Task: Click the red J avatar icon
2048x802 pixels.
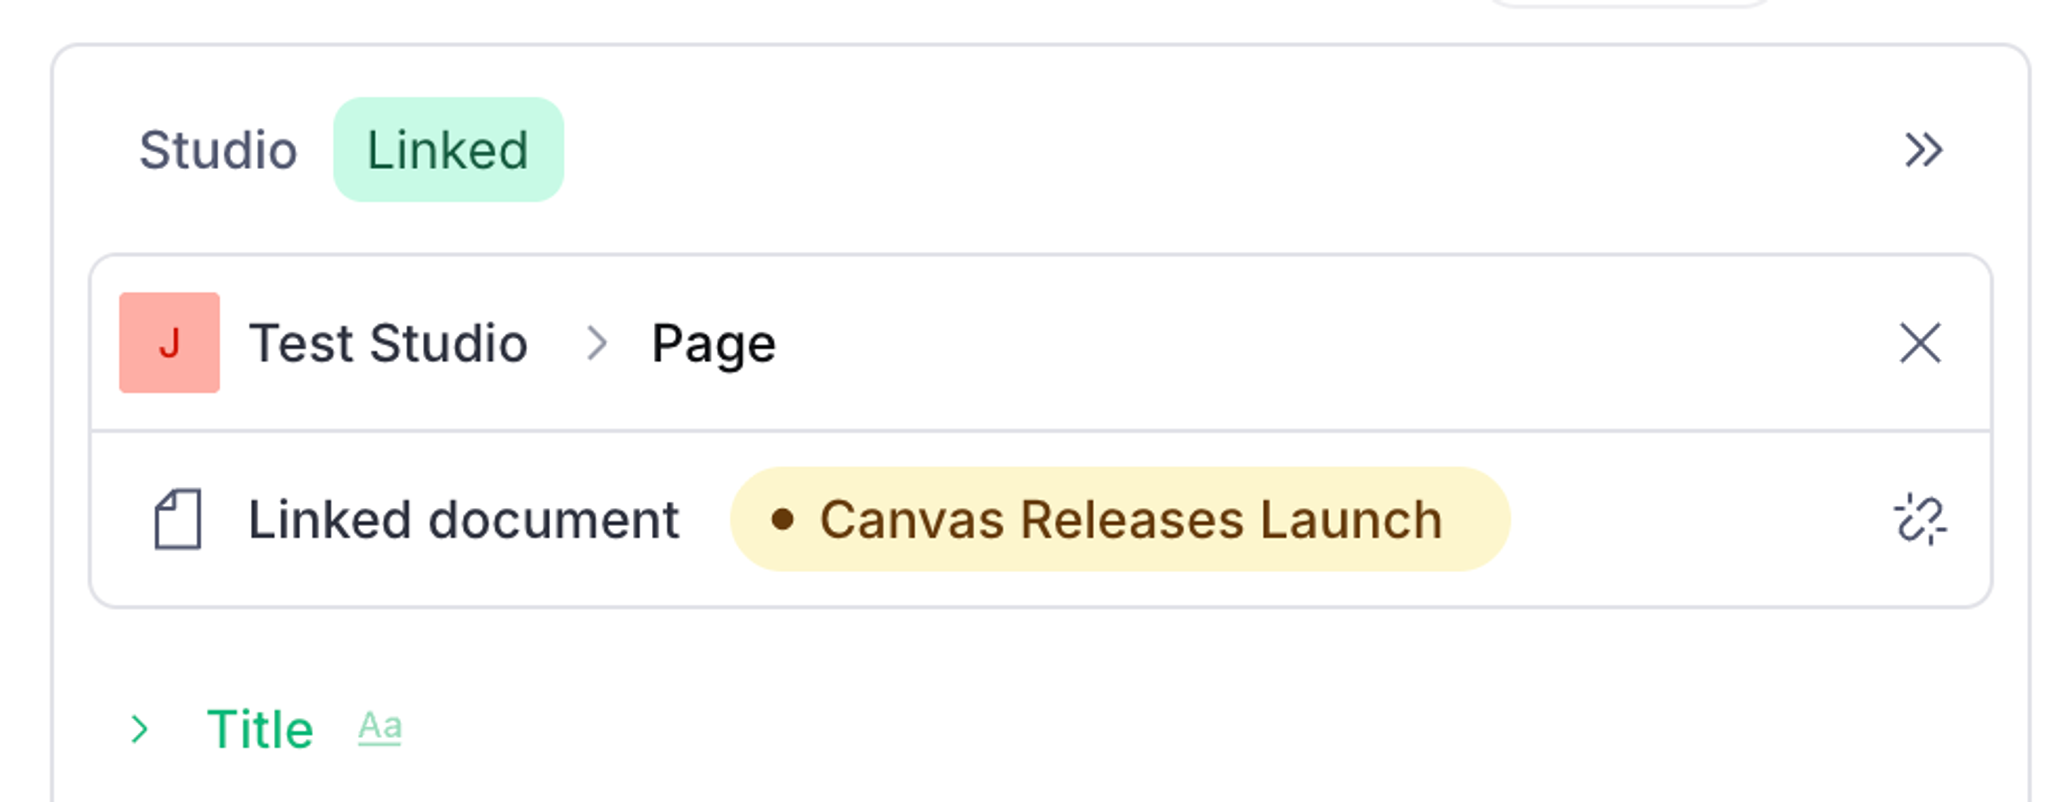Action: (169, 343)
